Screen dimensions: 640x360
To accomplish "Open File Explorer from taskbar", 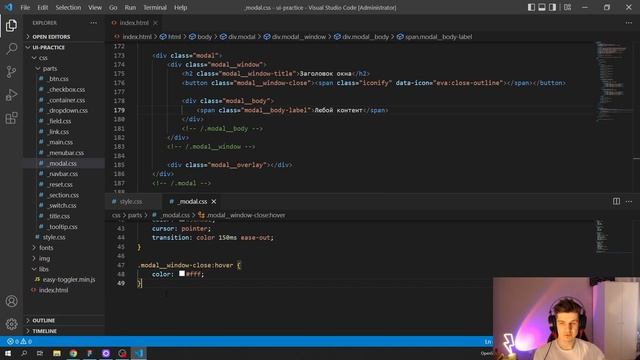I will [x=57, y=353].
